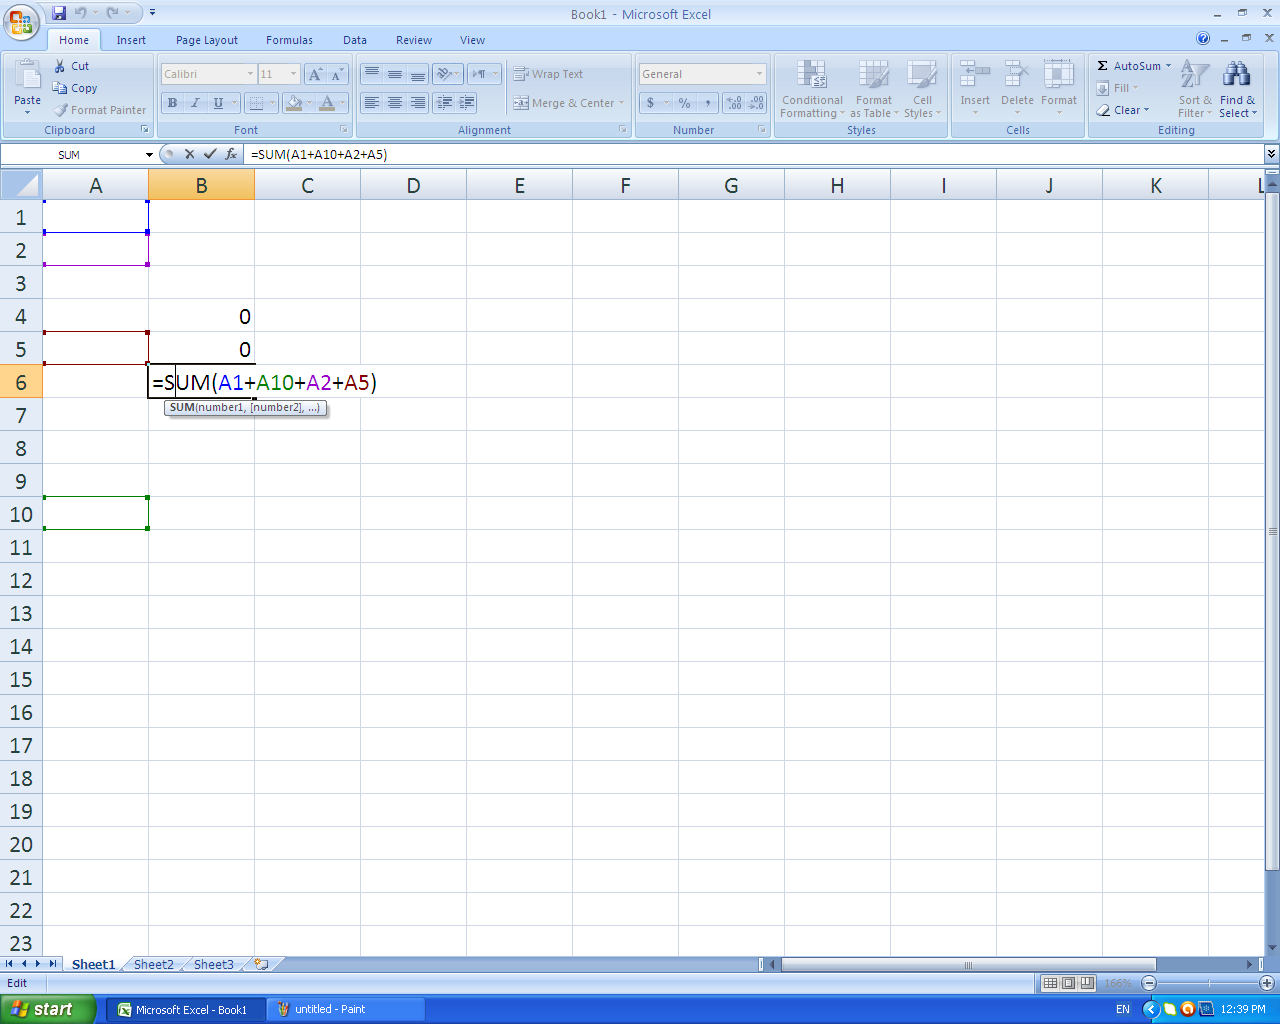Click the Percent Style icon

click(x=684, y=103)
